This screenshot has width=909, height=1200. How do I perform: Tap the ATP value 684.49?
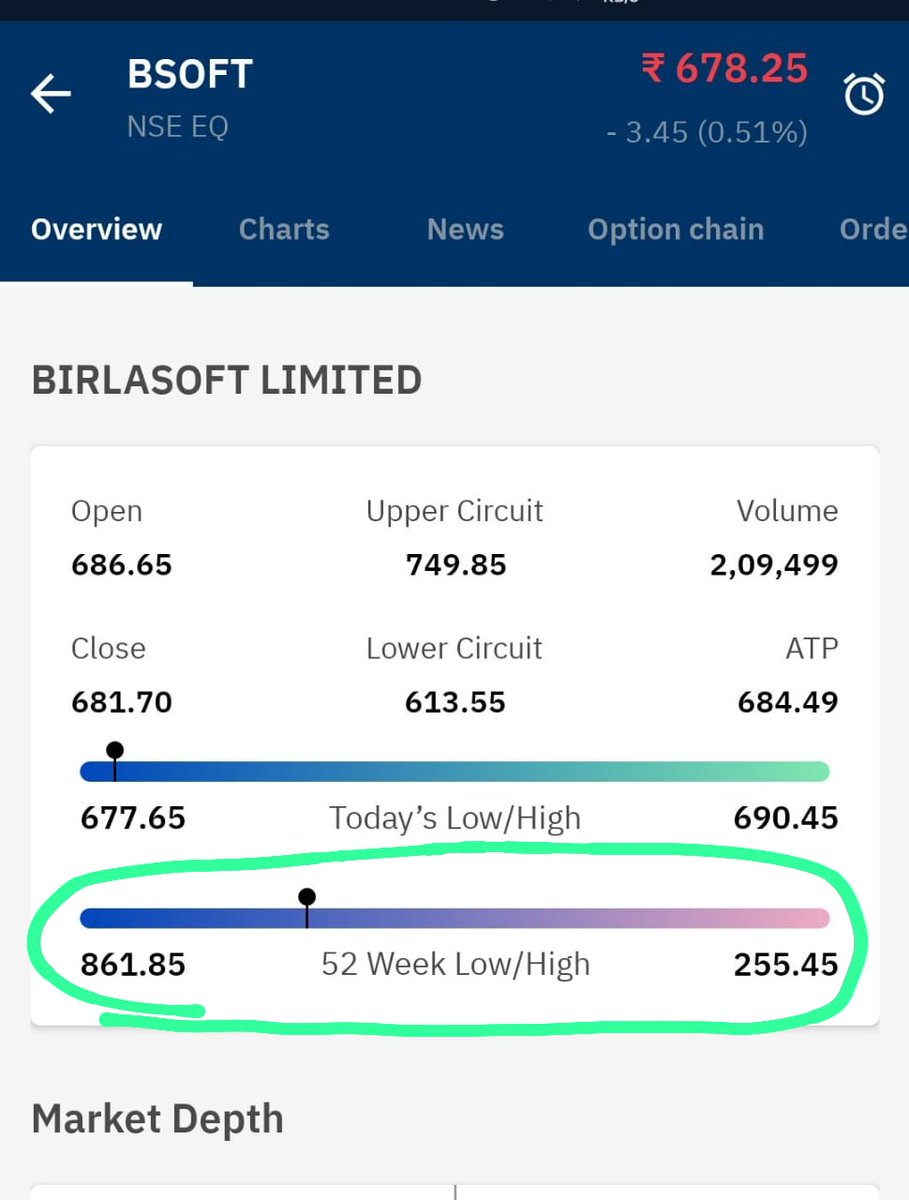(788, 702)
